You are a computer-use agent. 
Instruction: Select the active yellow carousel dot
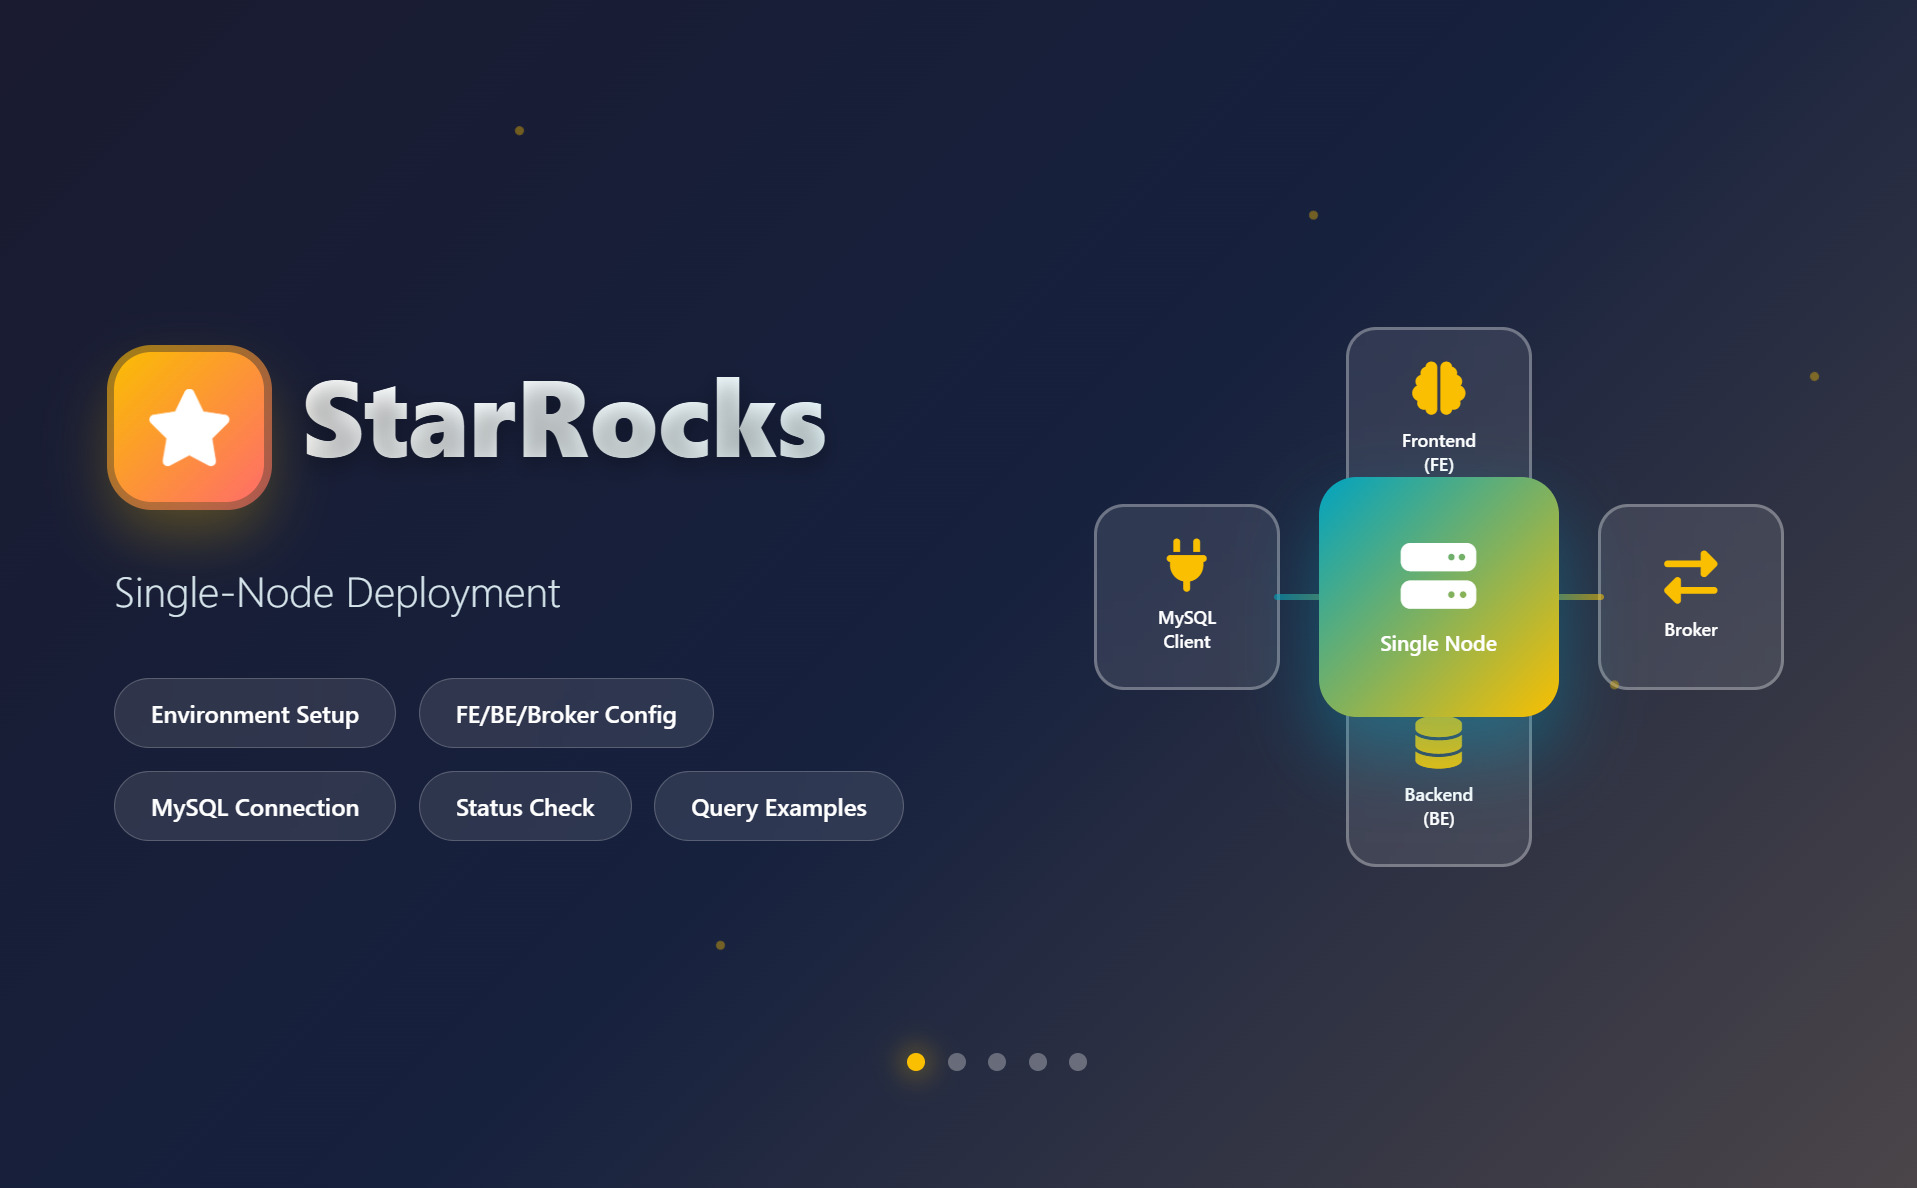coord(916,1062)
